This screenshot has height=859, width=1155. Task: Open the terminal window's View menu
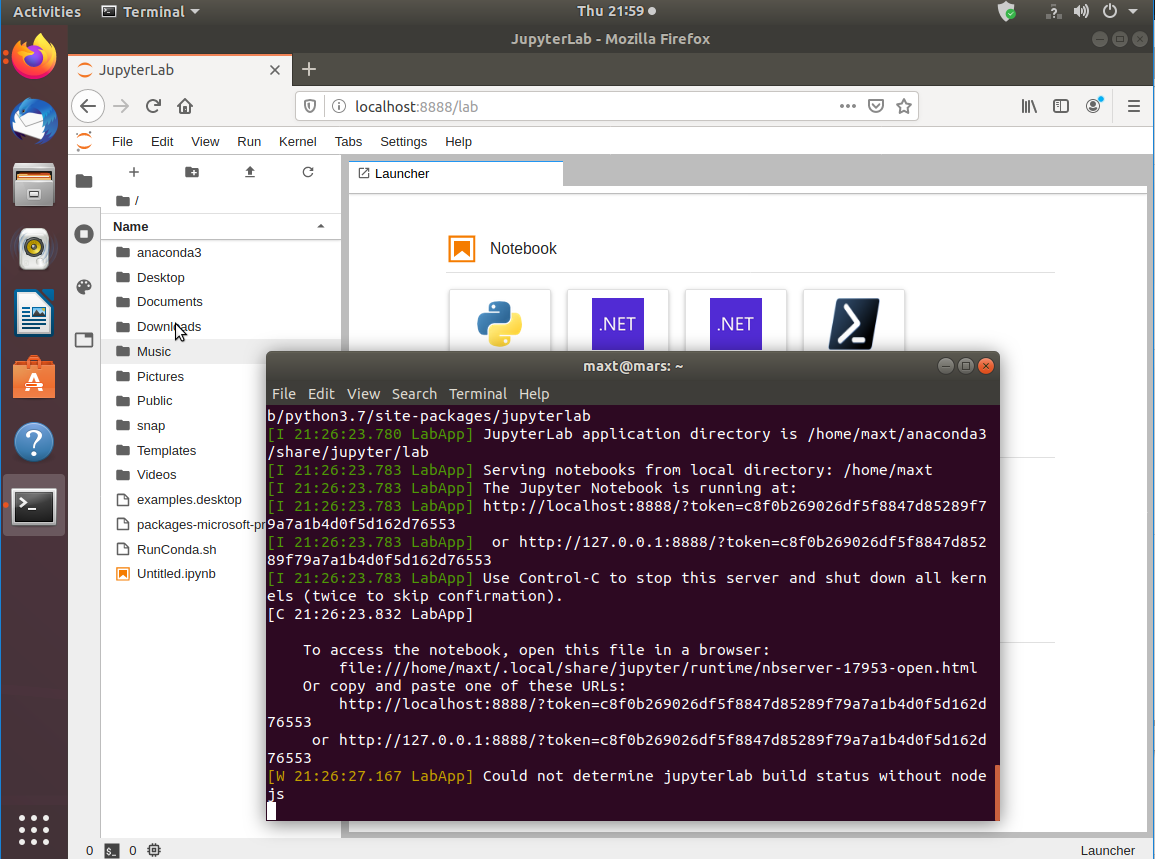[x=363, y=394]
